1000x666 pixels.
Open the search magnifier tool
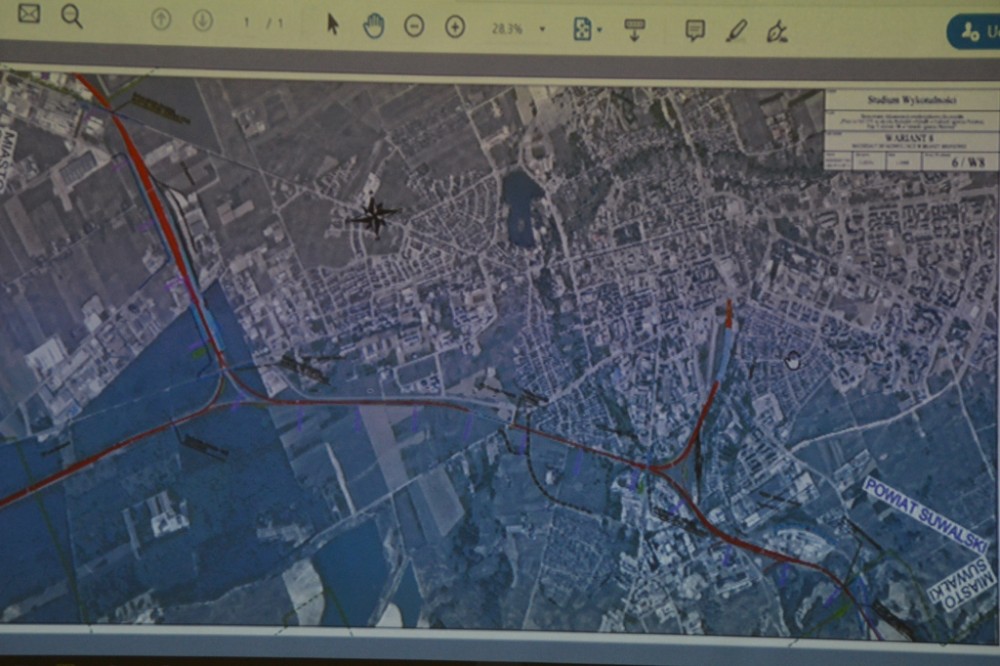pos(71,16)
